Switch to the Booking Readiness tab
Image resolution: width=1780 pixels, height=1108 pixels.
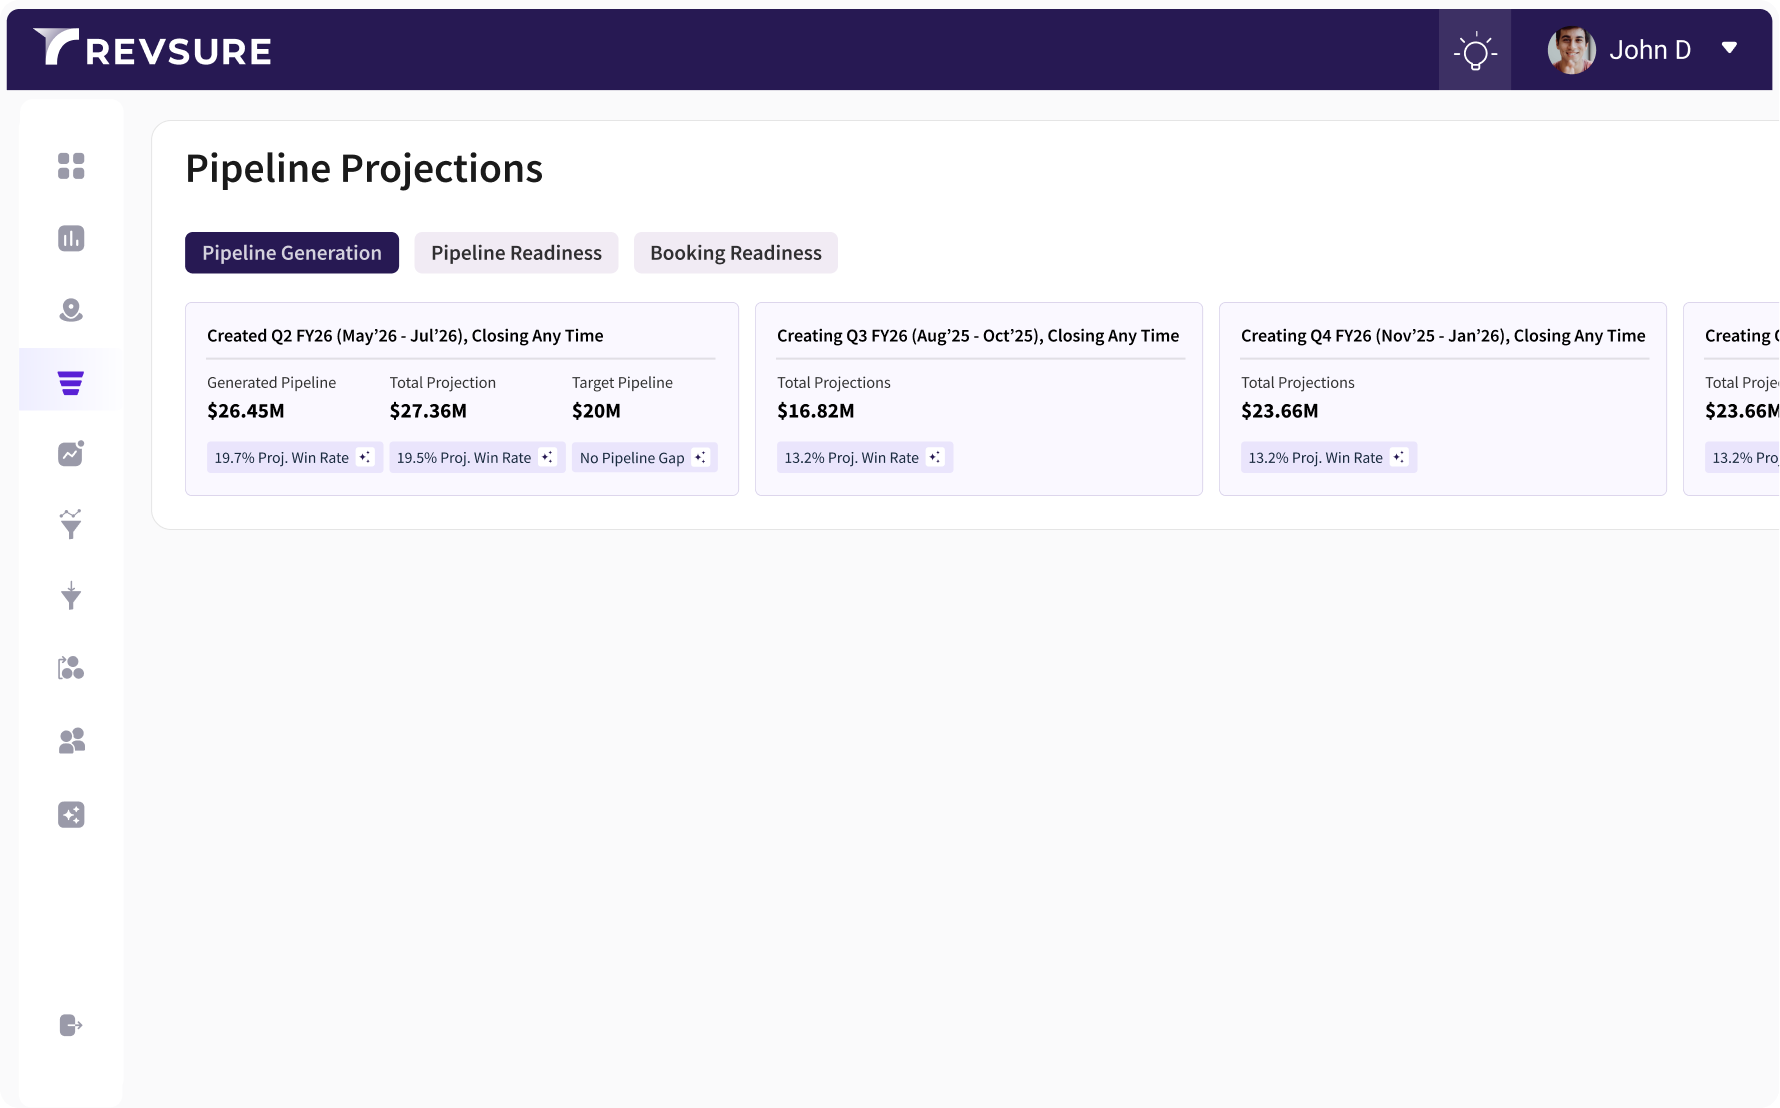[736, 253]
